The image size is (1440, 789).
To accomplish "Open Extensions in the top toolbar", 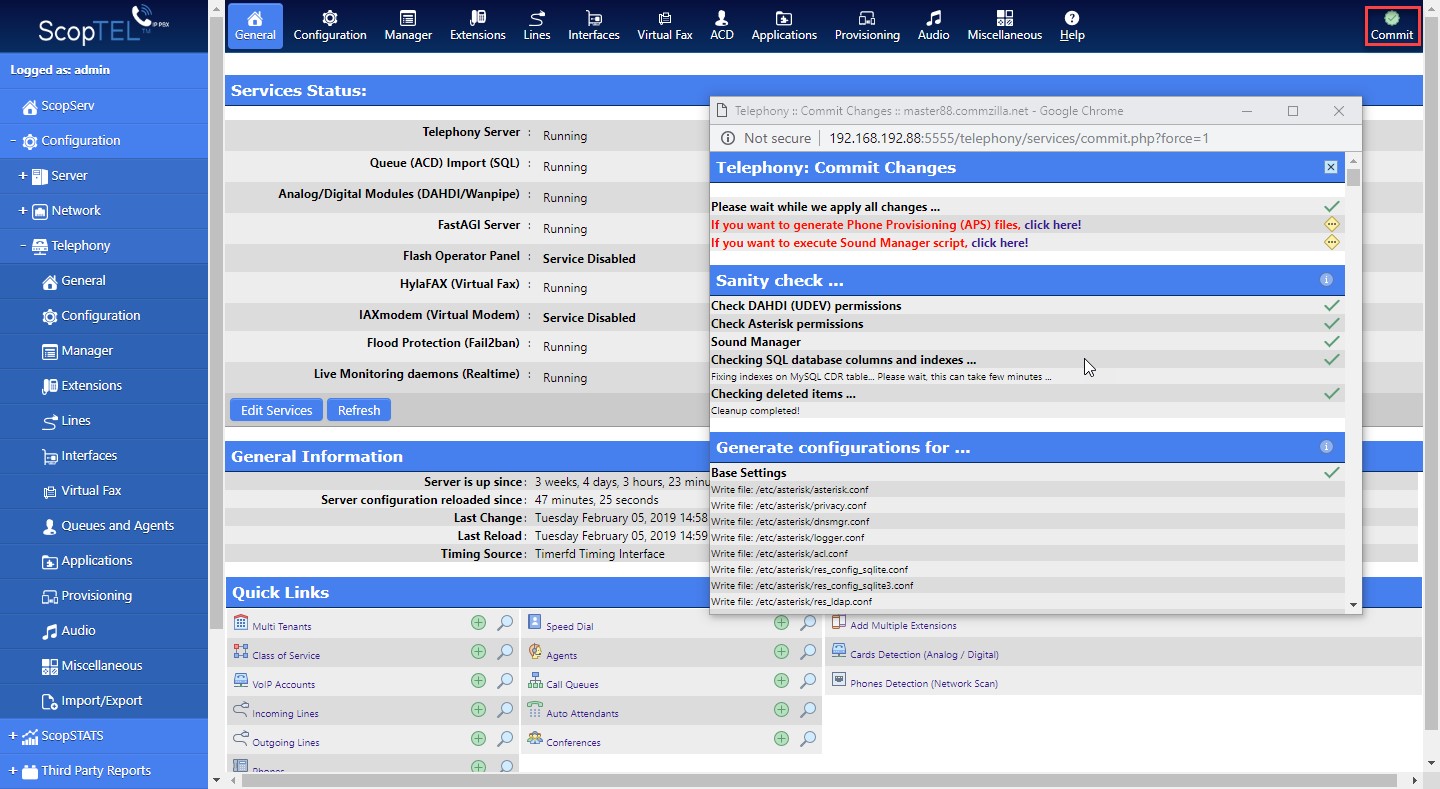I will point(478,26).
